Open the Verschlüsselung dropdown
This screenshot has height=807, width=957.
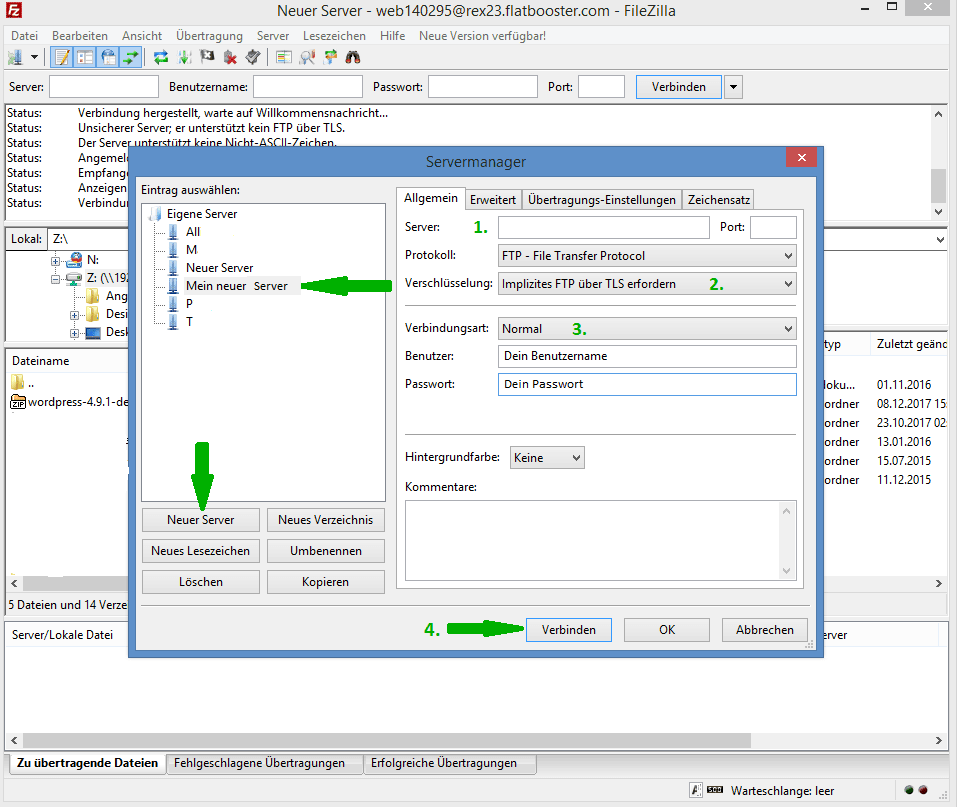click(647, 284)
